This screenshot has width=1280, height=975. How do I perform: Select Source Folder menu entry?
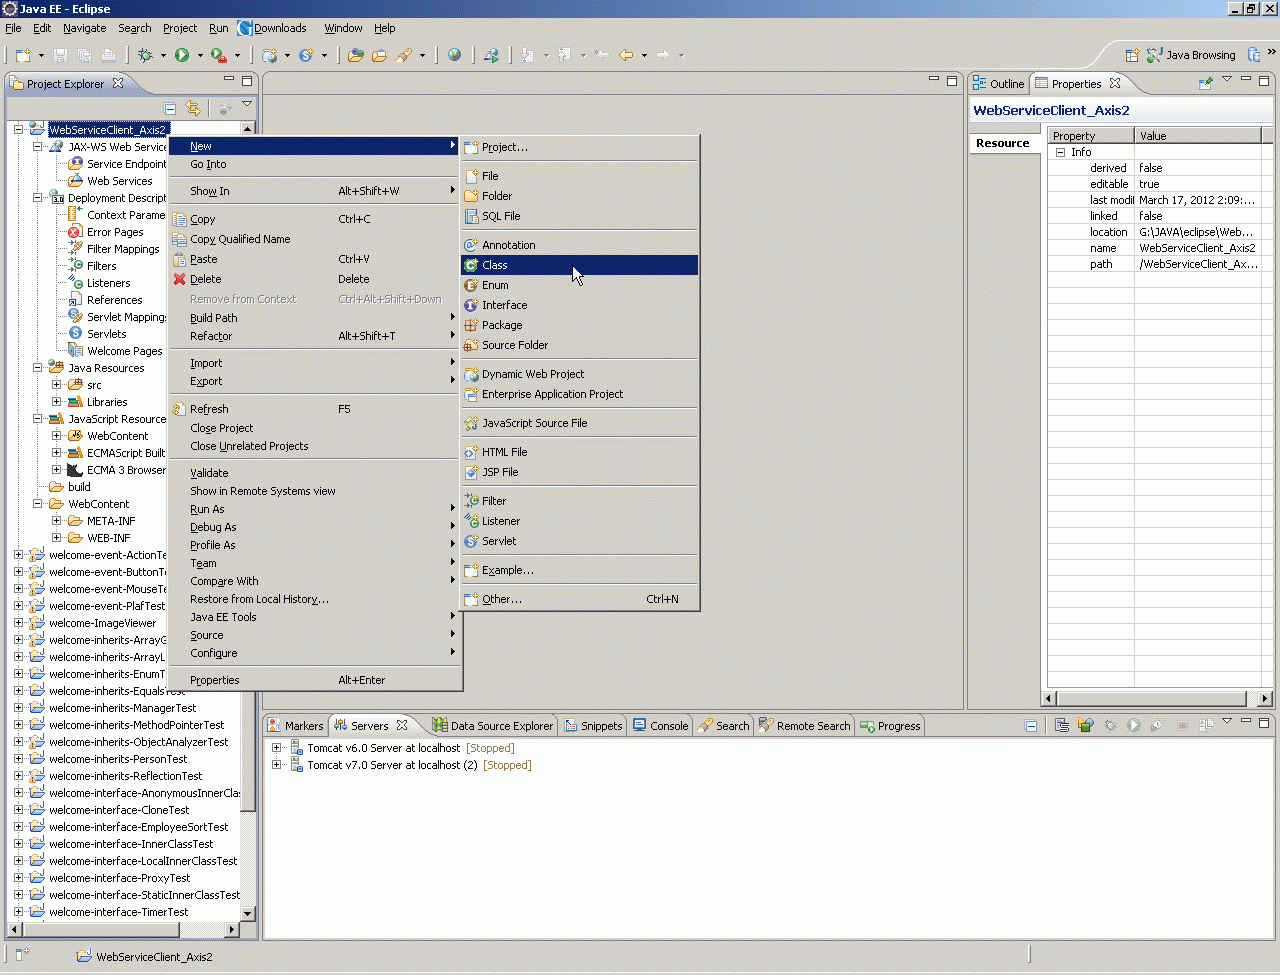point(580,345)
